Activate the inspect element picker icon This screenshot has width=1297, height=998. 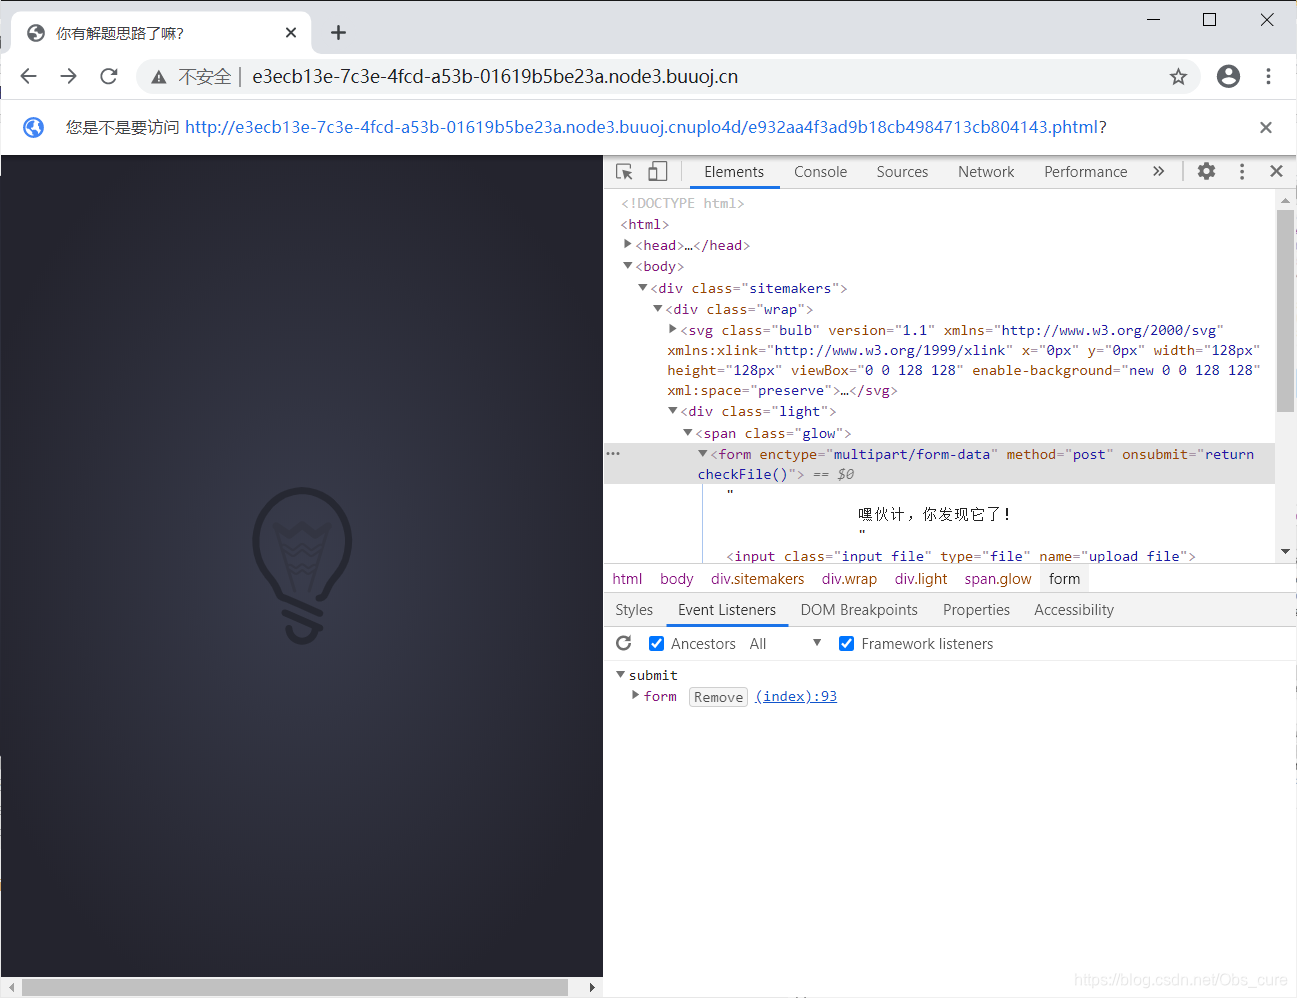pyautogui.click(x=624, y=172)
